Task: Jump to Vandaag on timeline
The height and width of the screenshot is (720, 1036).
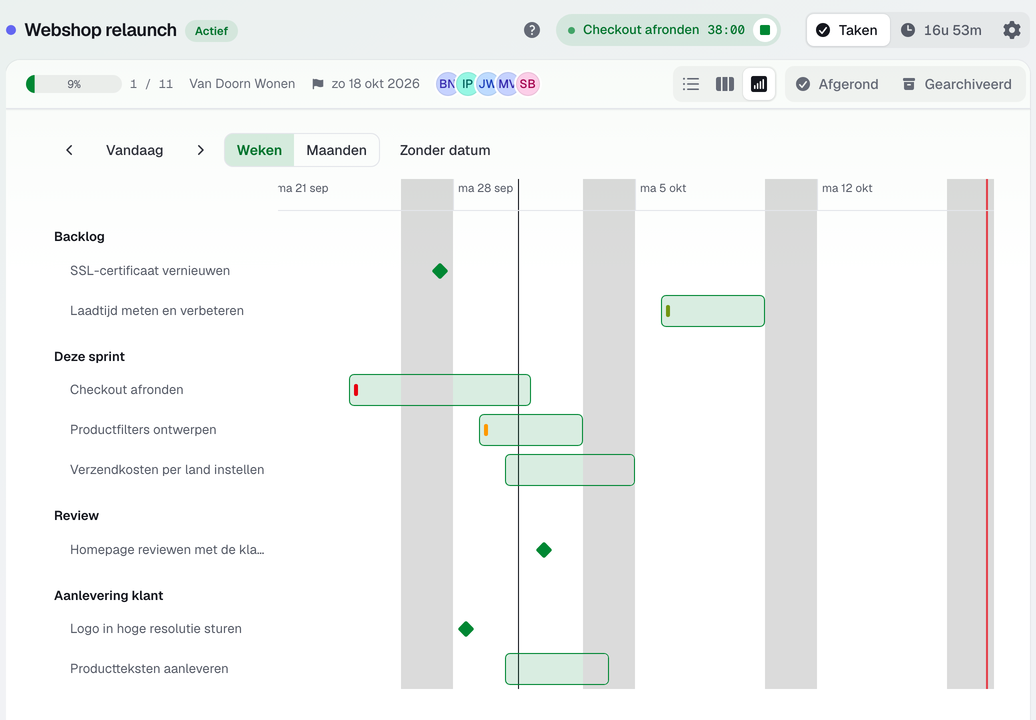Action: coord(135,150)
